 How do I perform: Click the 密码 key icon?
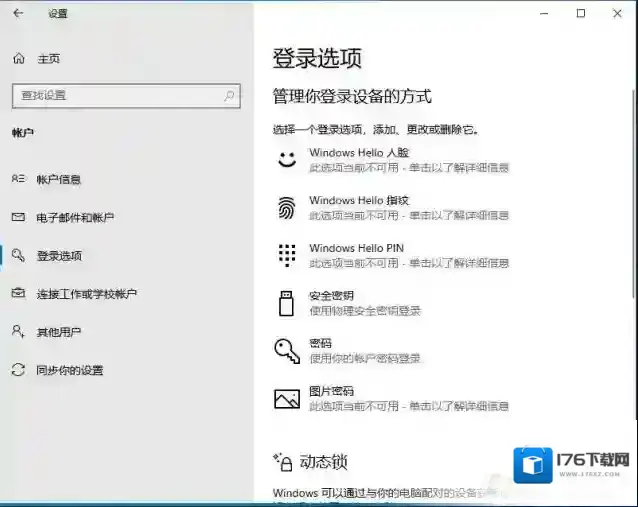pos(287,351)
